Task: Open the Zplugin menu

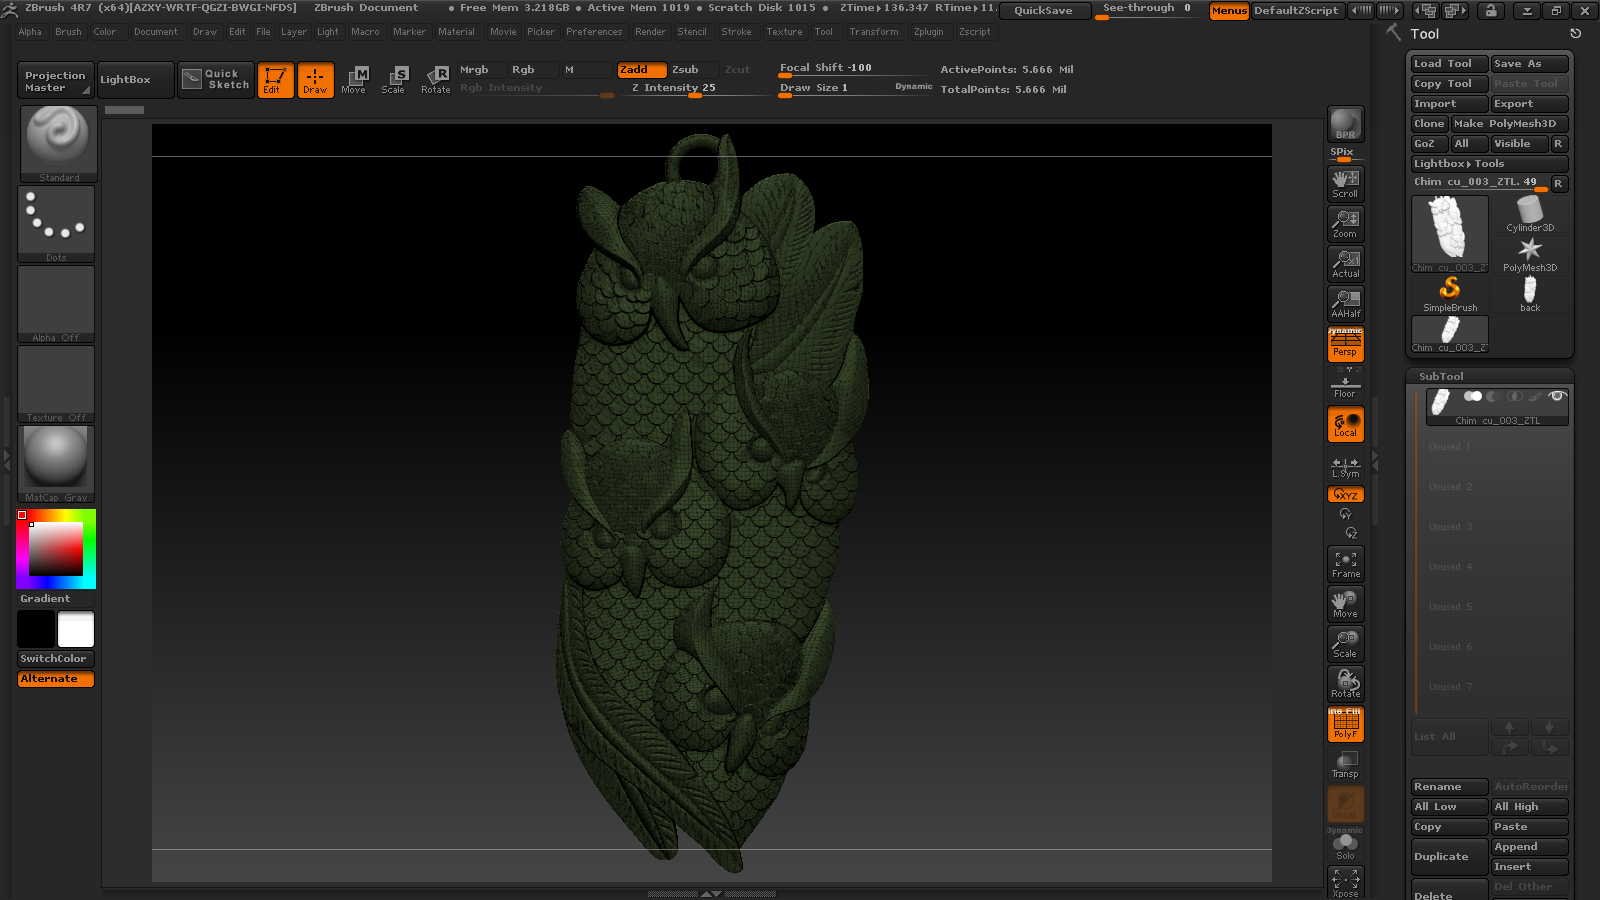Action: click(x=928, y=32)
